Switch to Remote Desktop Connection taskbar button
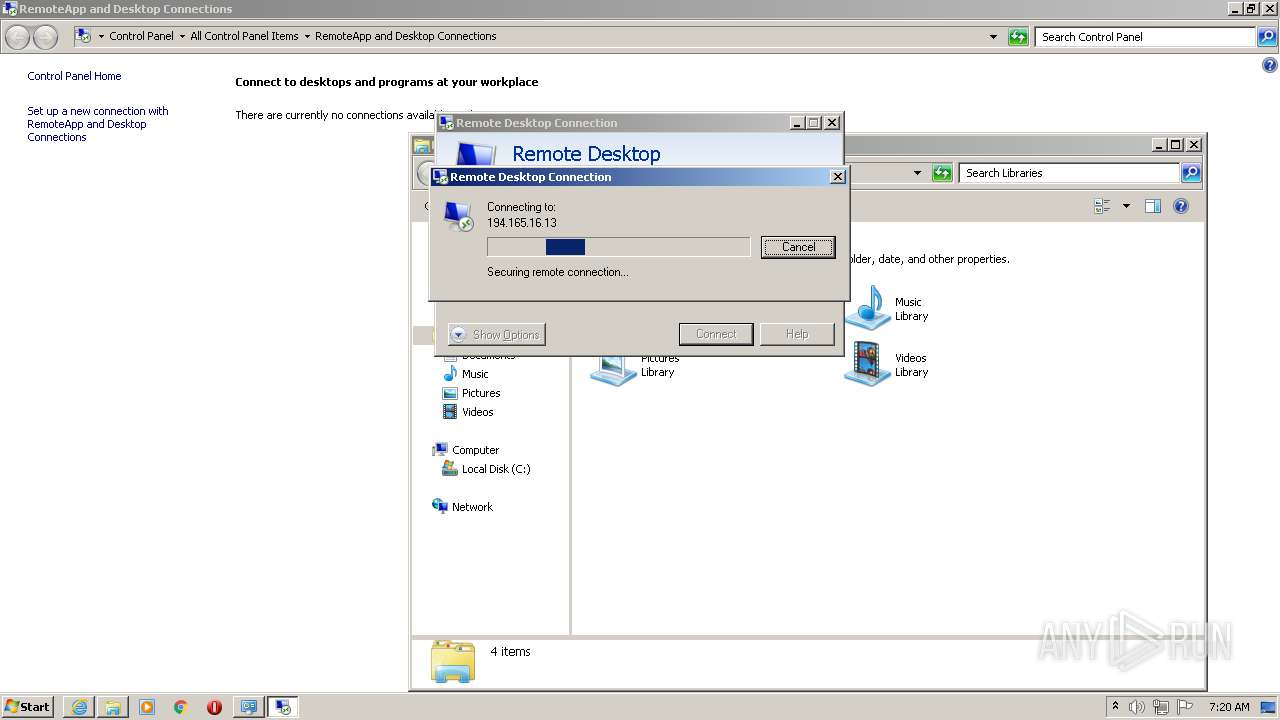Image resolution: width=1280 pixels, height=720 pixels. pyautogui.click(x=283, y=707)
